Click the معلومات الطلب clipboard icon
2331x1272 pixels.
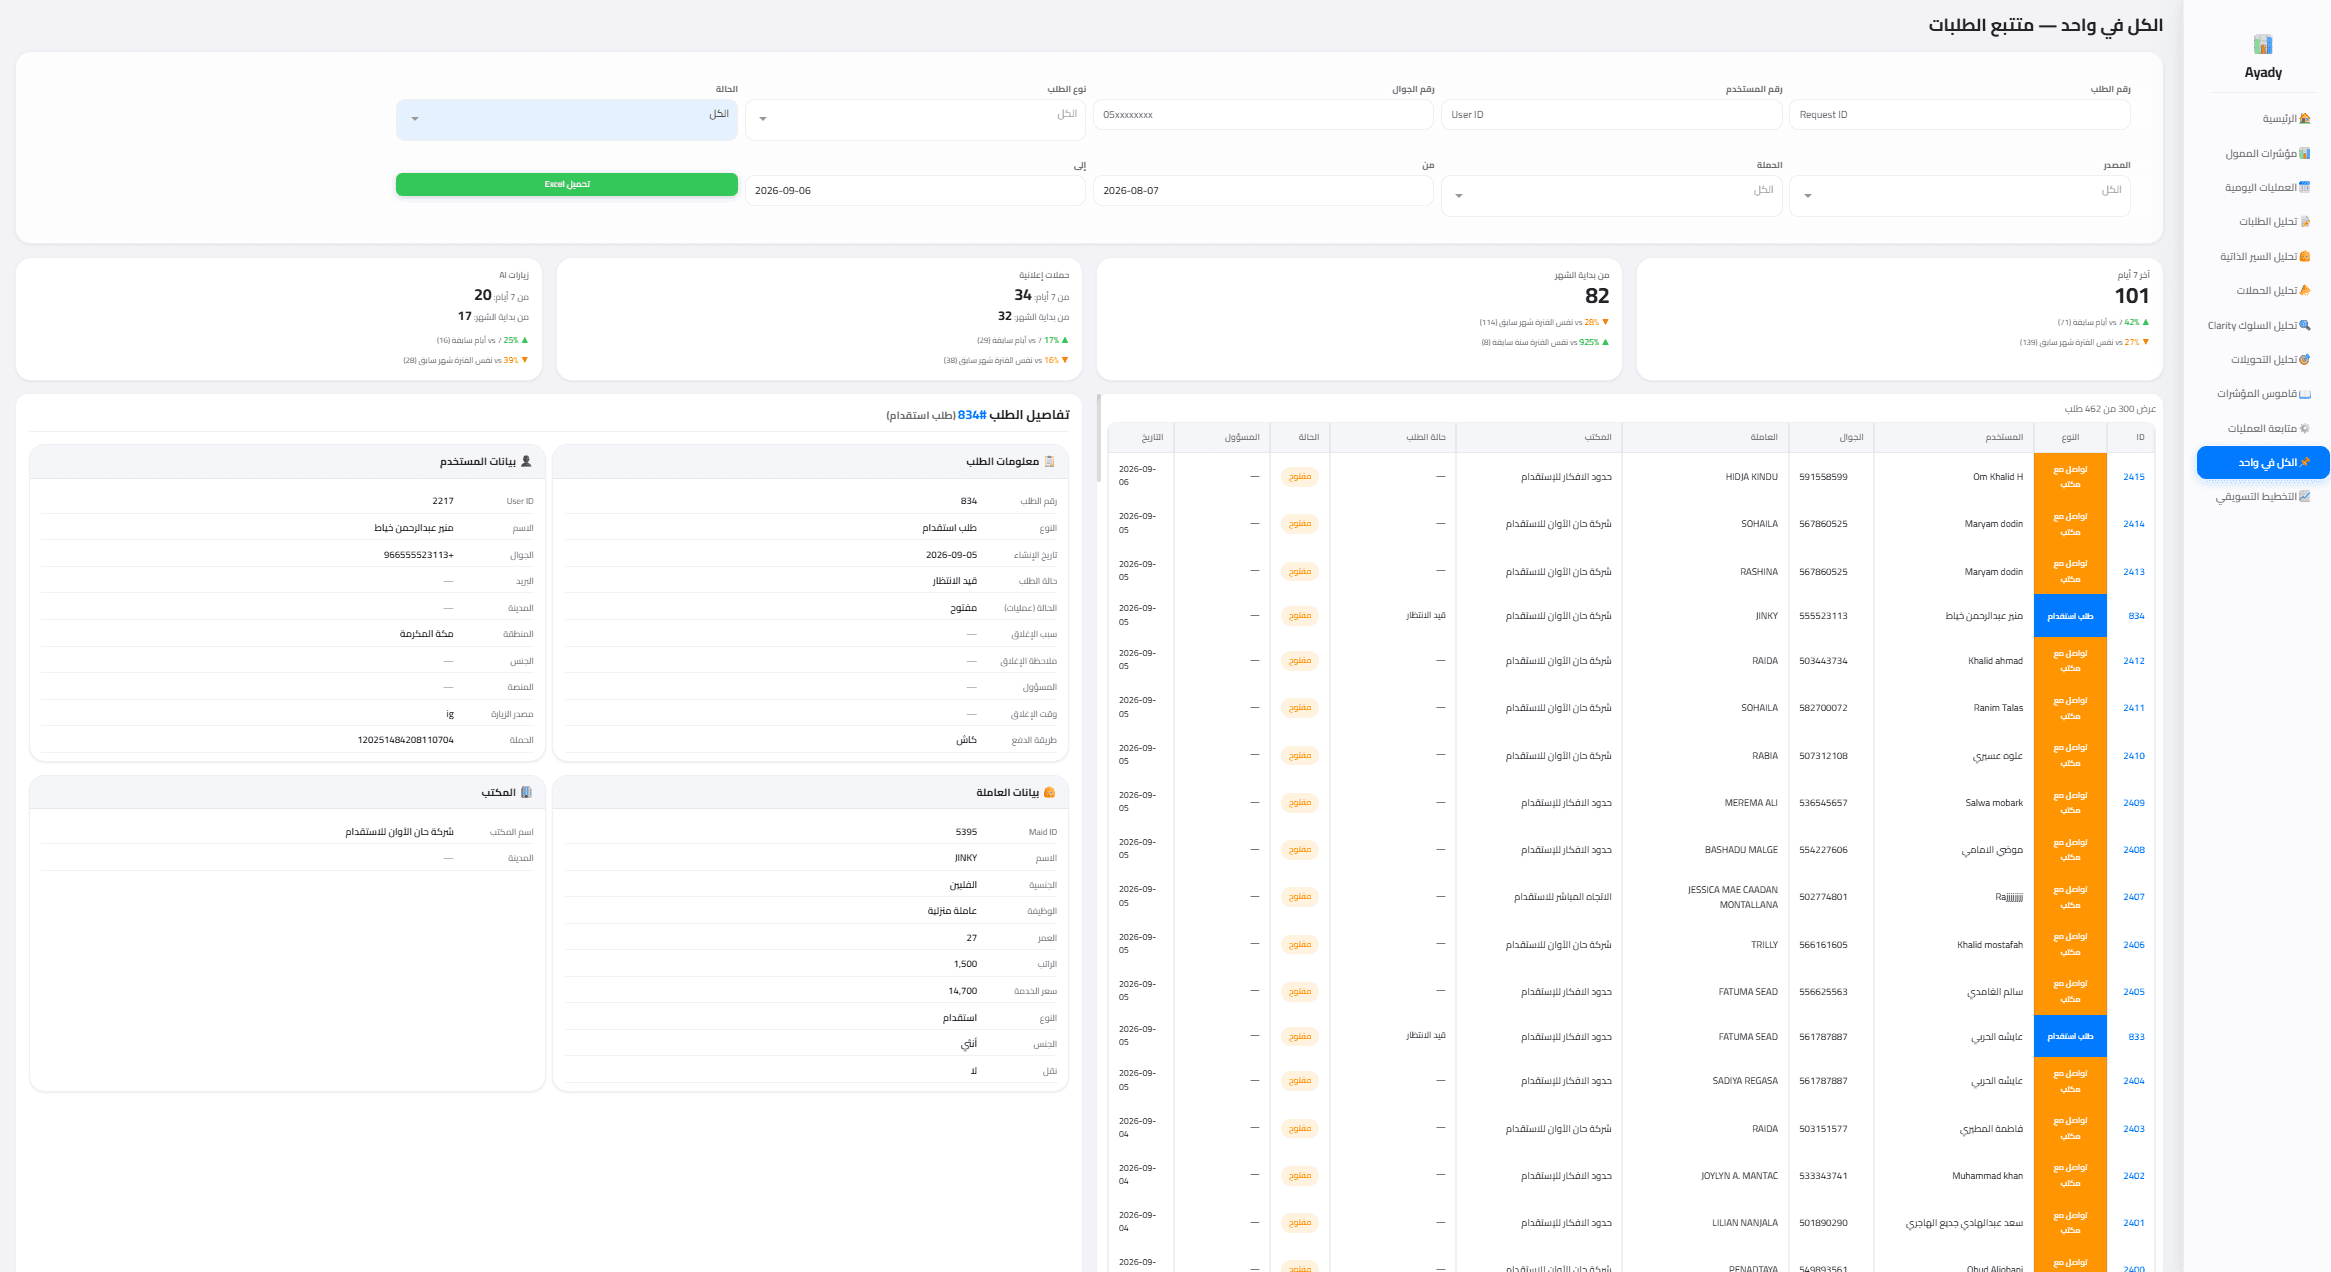tap(1049, 461)
